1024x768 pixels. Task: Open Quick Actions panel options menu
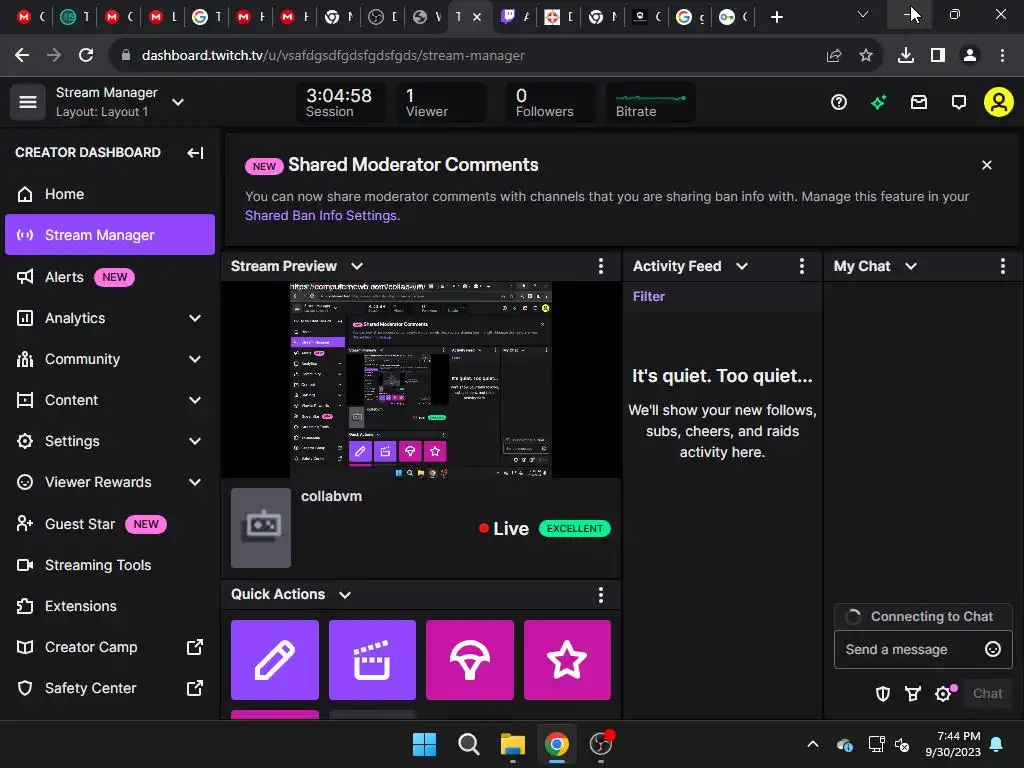(x=601, y=594)
